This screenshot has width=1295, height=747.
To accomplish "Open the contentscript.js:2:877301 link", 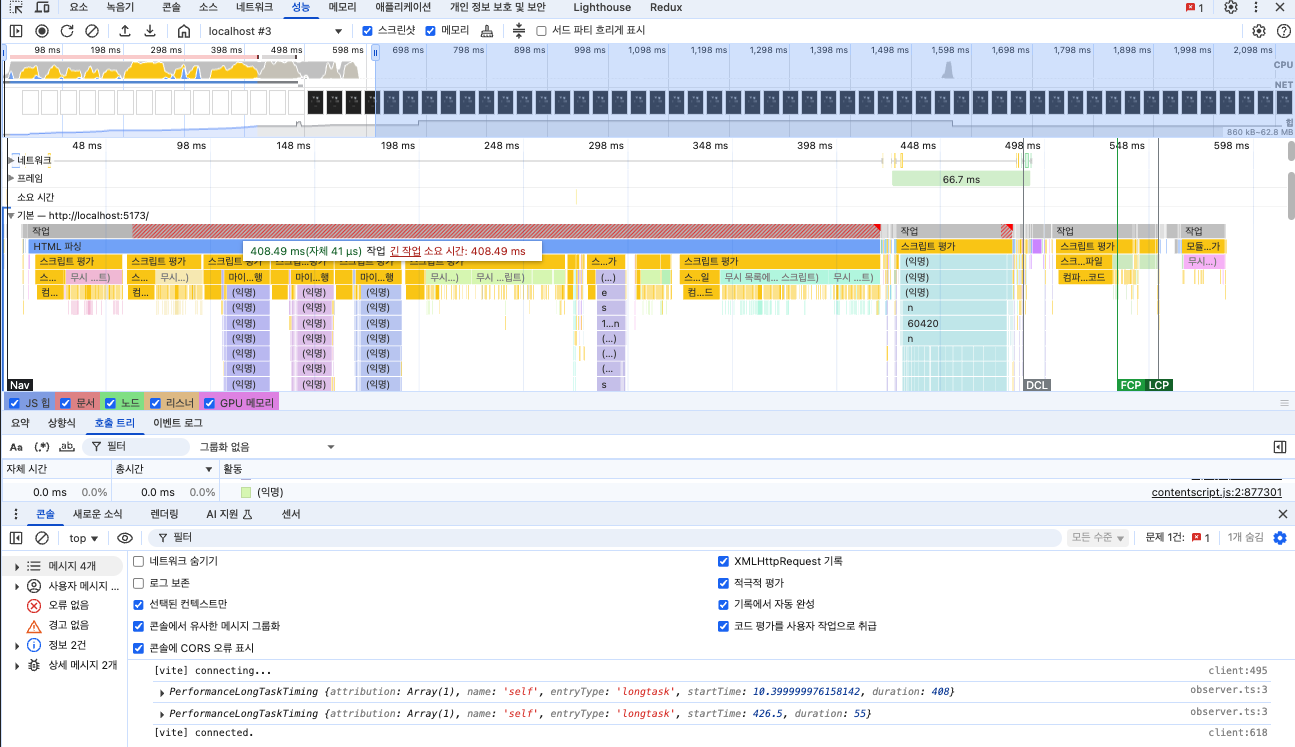I will pyautogui.click(x=1217, y=492).
